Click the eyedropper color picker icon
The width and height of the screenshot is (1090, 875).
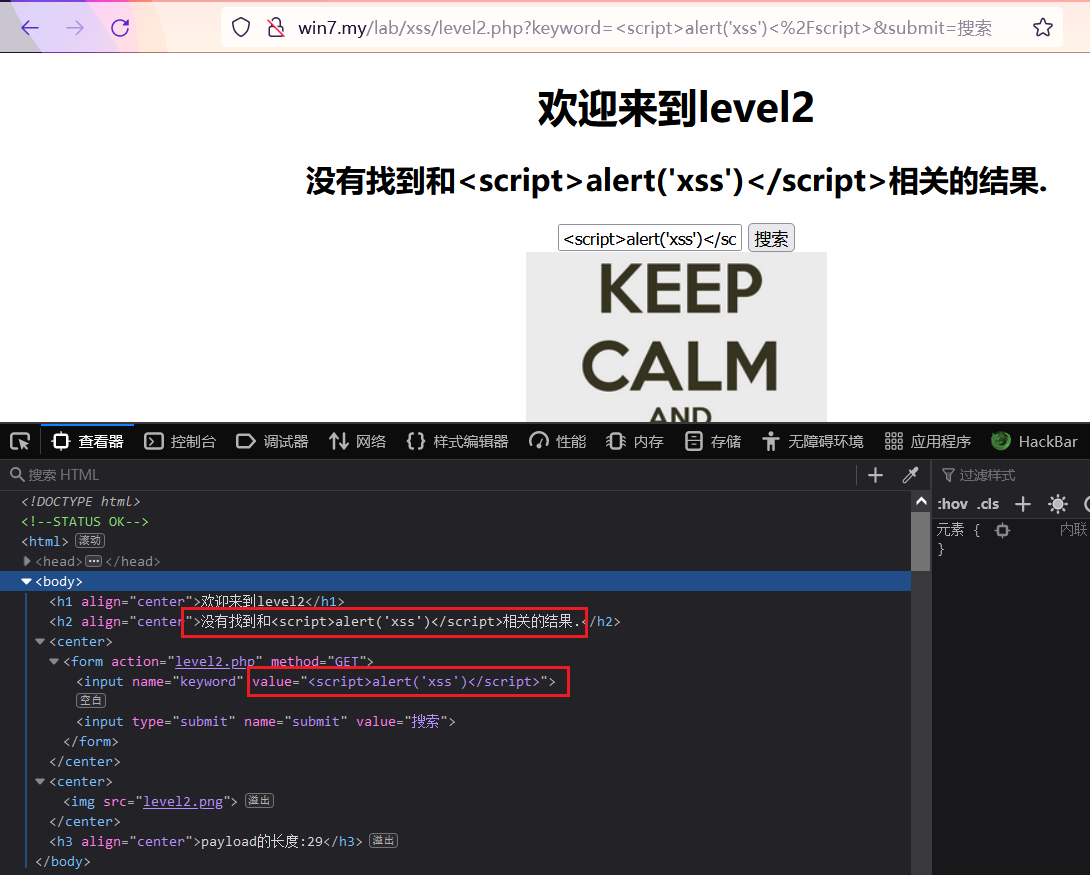(911, 474)
